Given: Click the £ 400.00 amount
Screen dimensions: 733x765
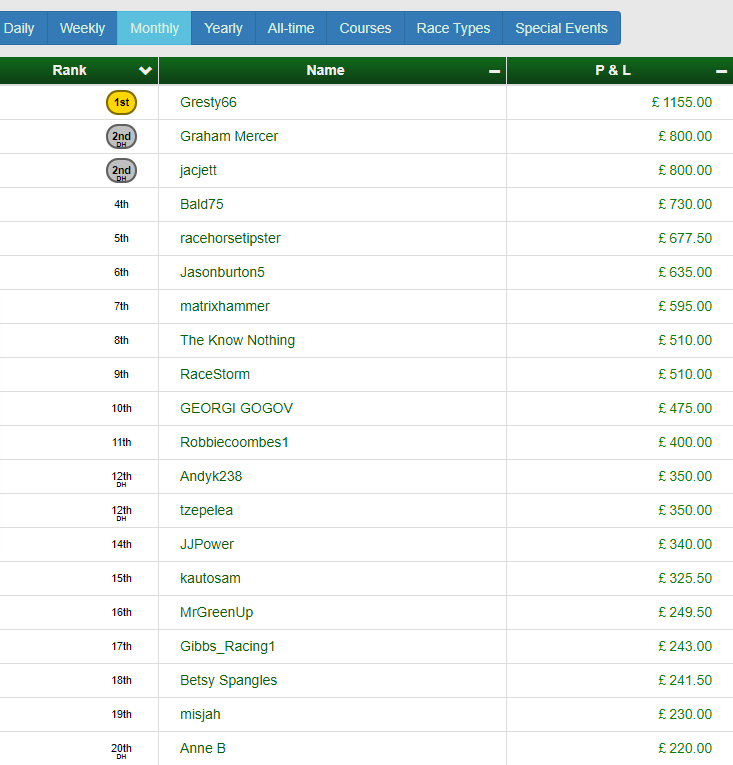Looking at the screenshot, I should coord(685,443).
